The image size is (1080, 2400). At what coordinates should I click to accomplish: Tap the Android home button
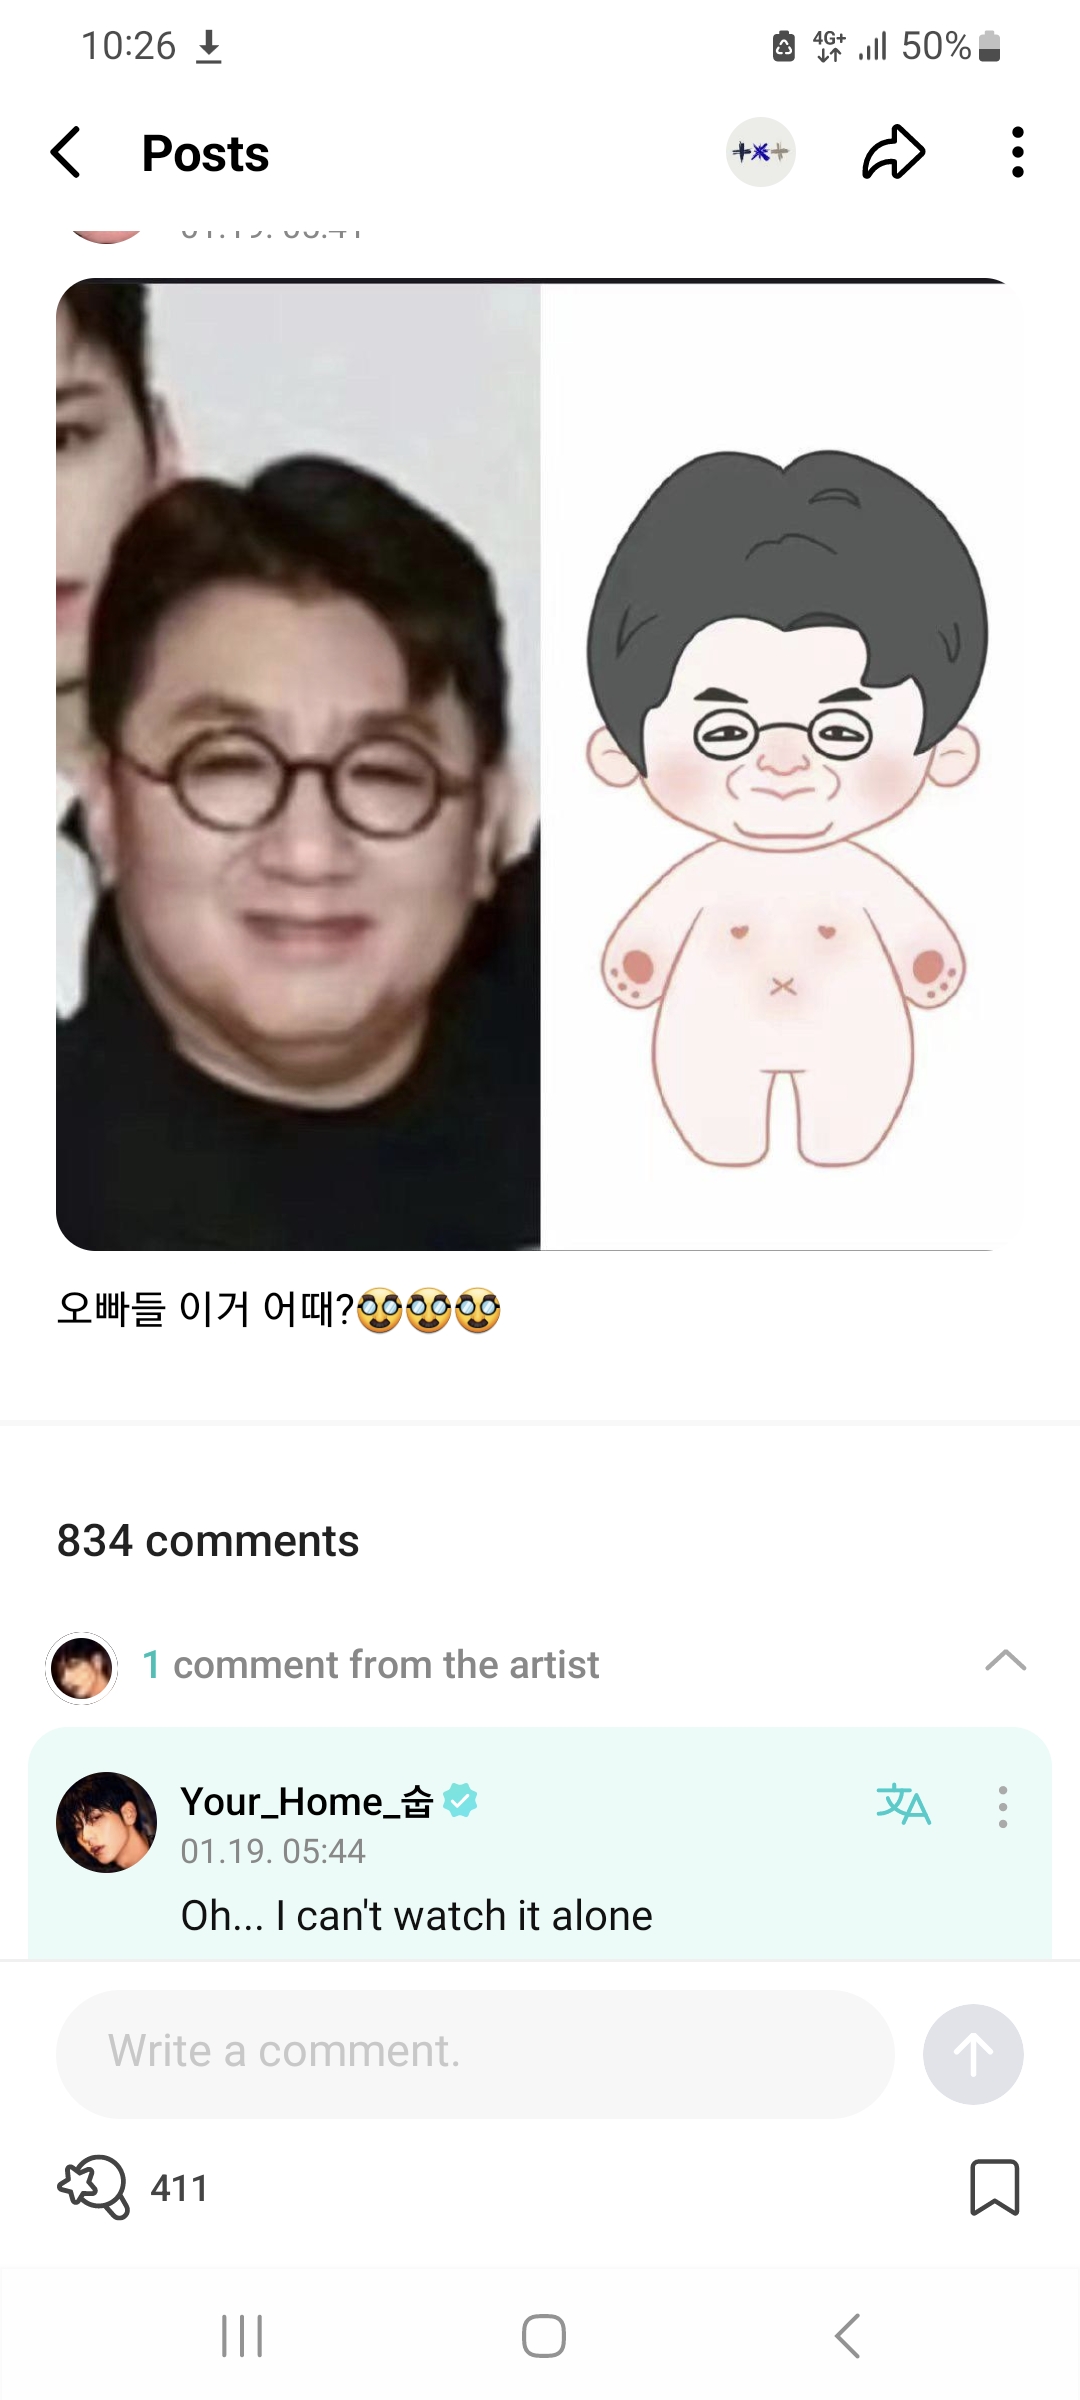(543, 2336)
